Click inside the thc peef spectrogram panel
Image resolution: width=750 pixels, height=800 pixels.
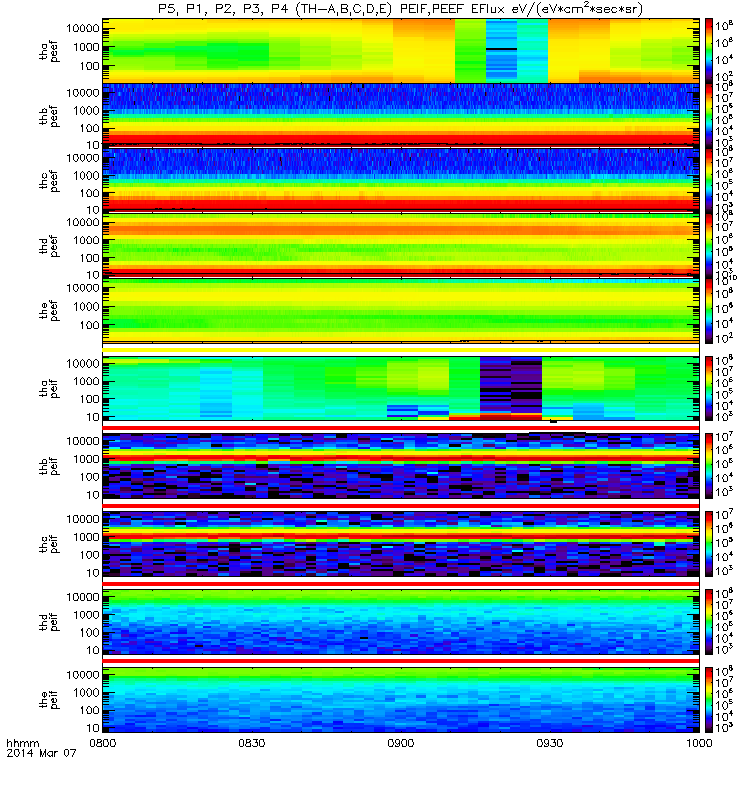pos(401,180)
